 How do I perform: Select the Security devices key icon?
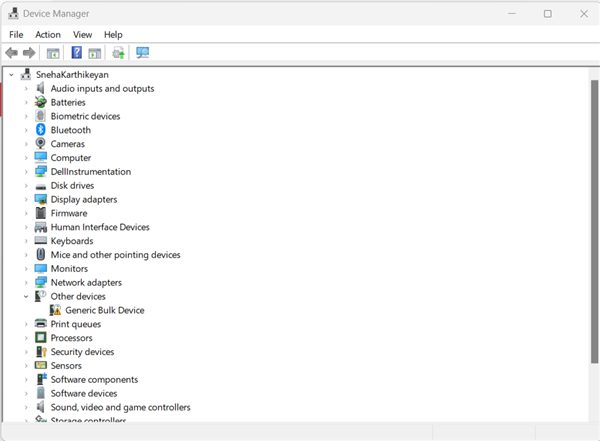pos(41,351)
